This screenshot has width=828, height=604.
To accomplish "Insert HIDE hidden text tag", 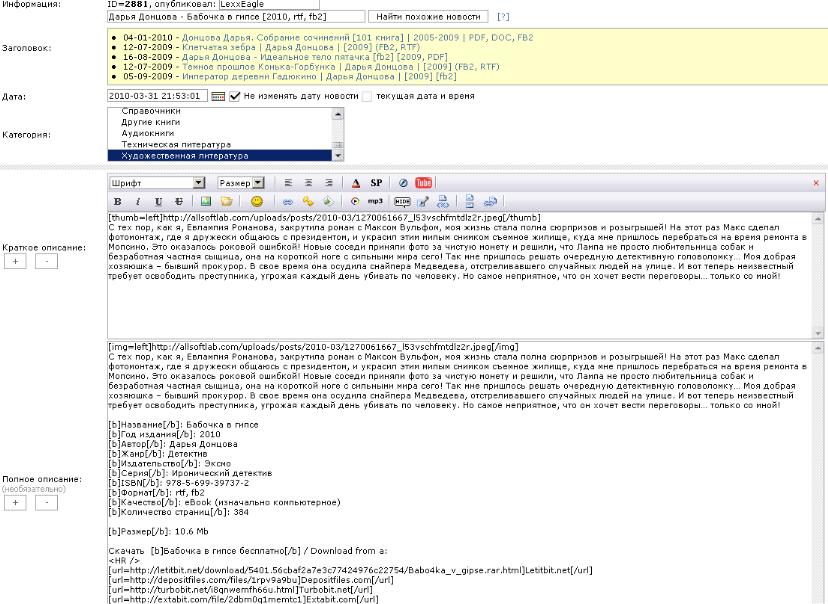I will (x=402, y=202).
